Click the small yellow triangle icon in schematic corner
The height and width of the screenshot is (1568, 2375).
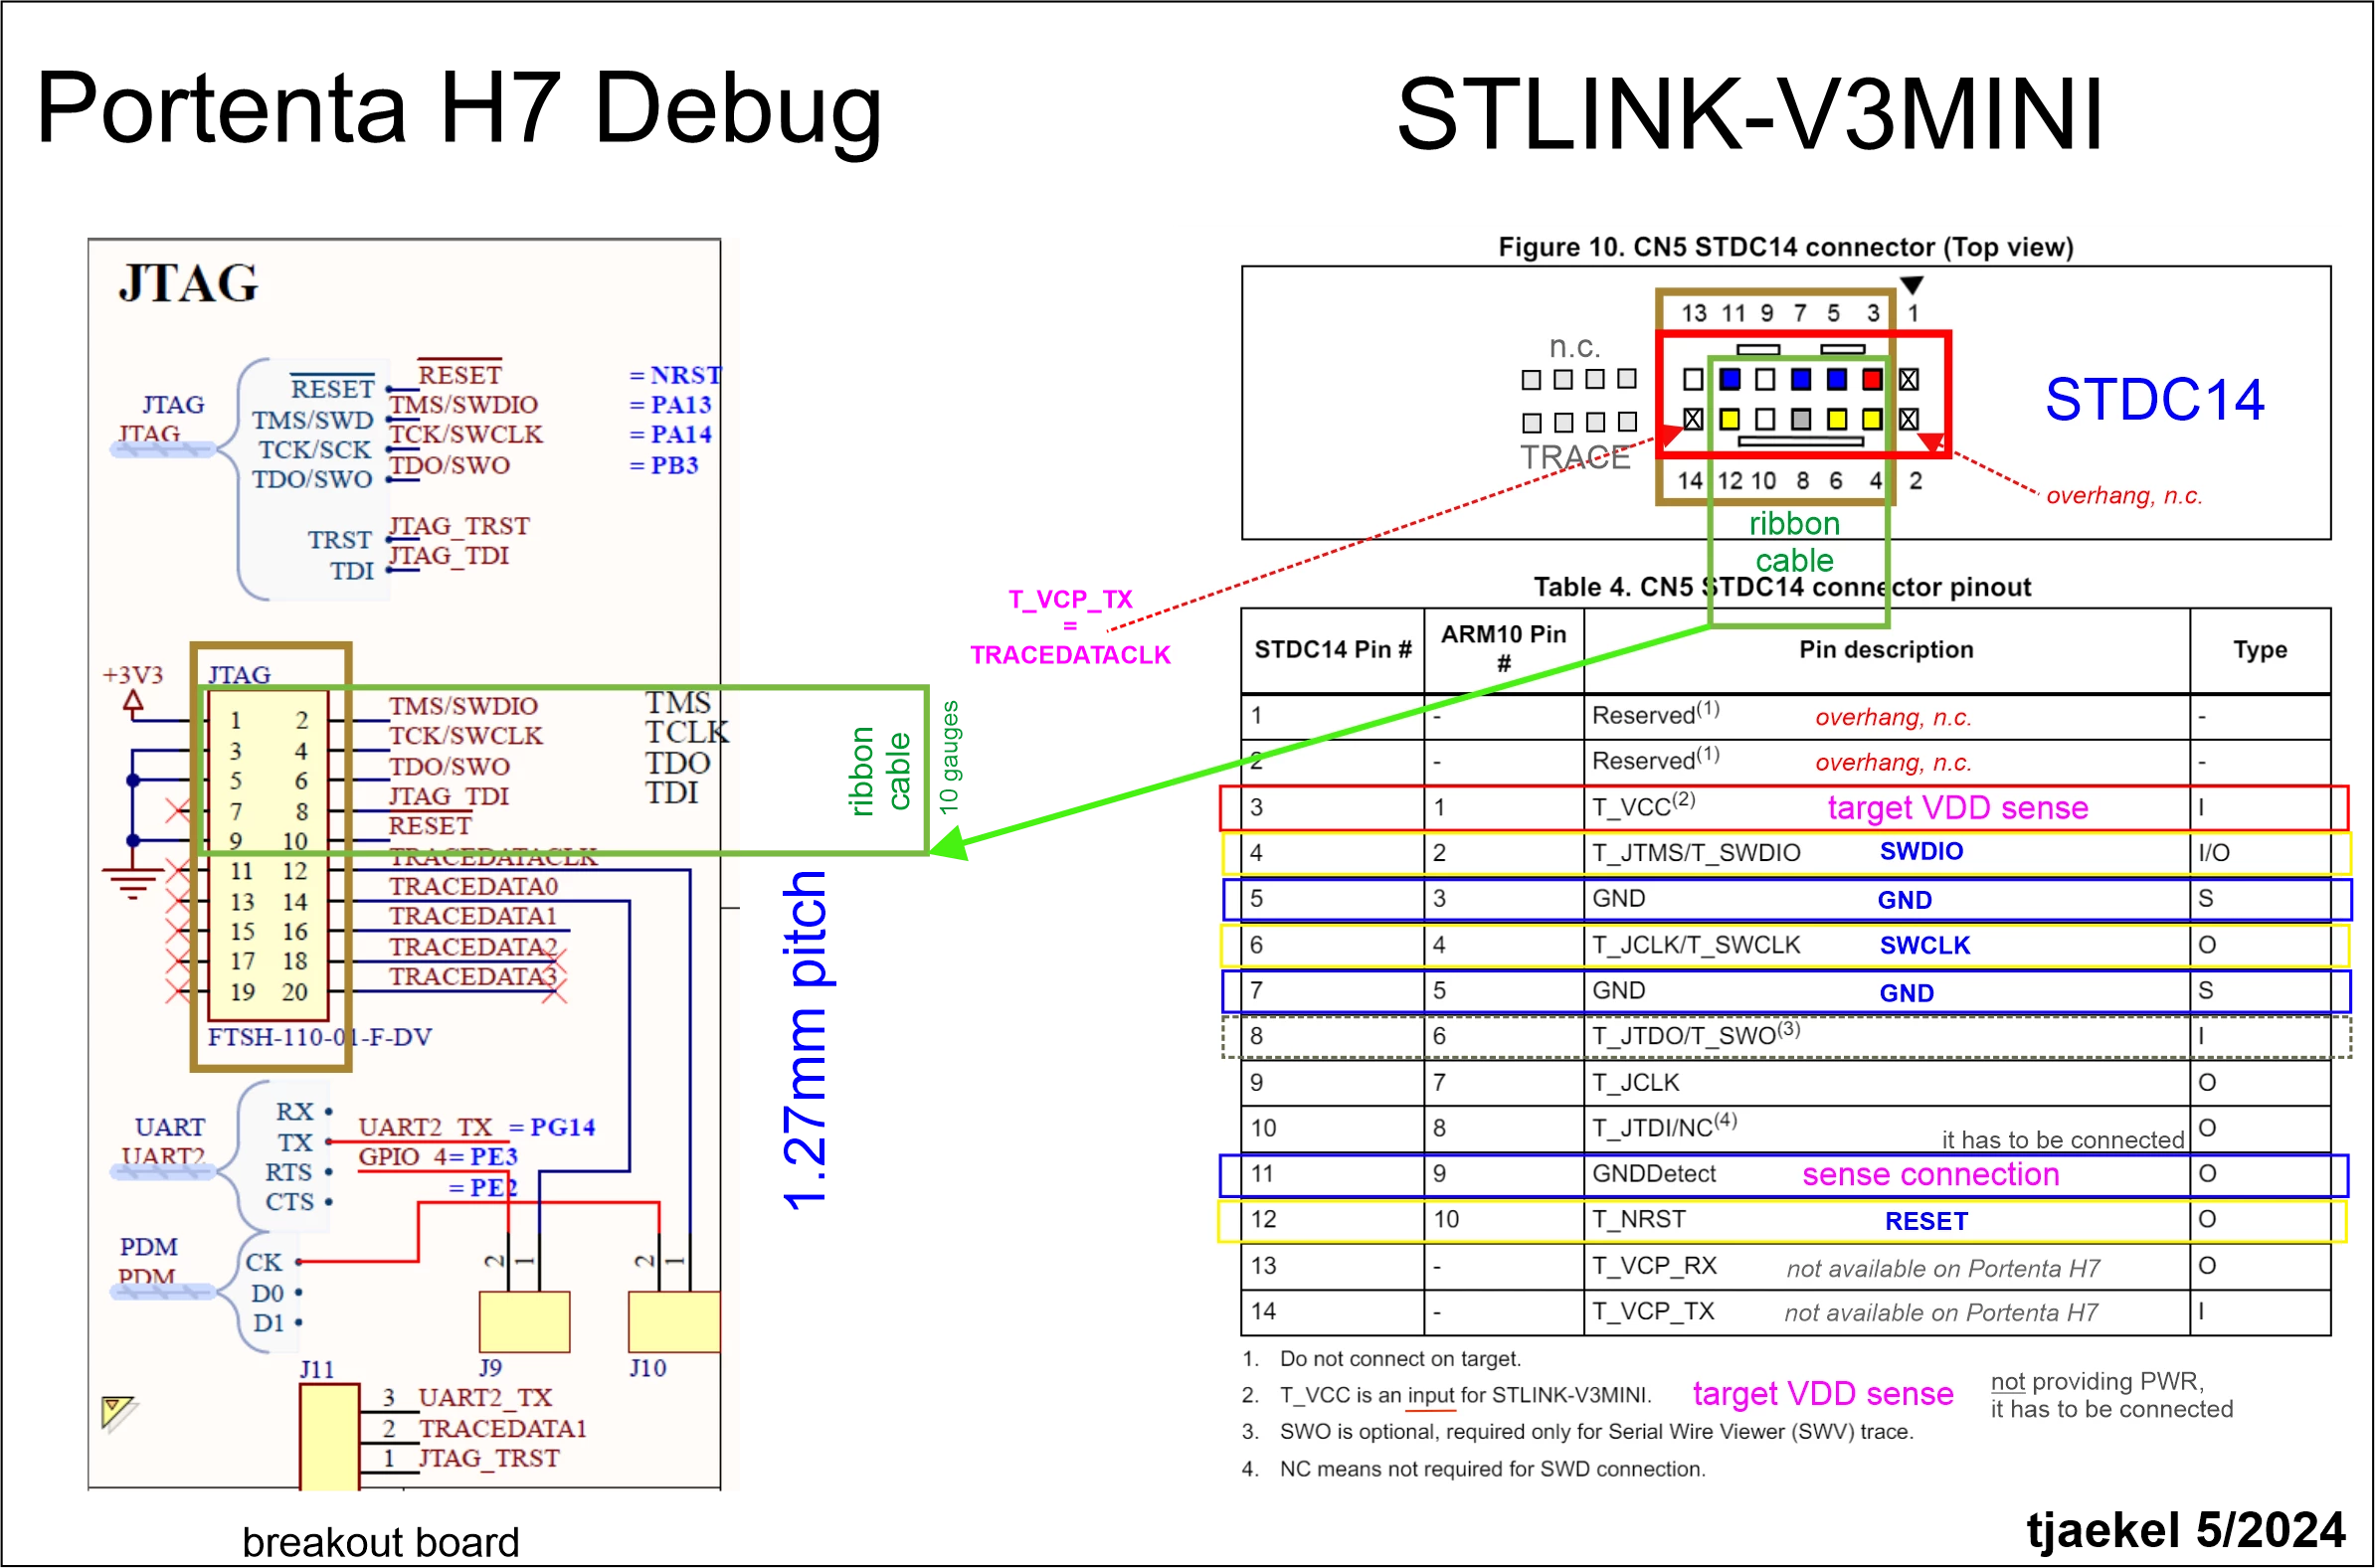tap(118, 1413)
